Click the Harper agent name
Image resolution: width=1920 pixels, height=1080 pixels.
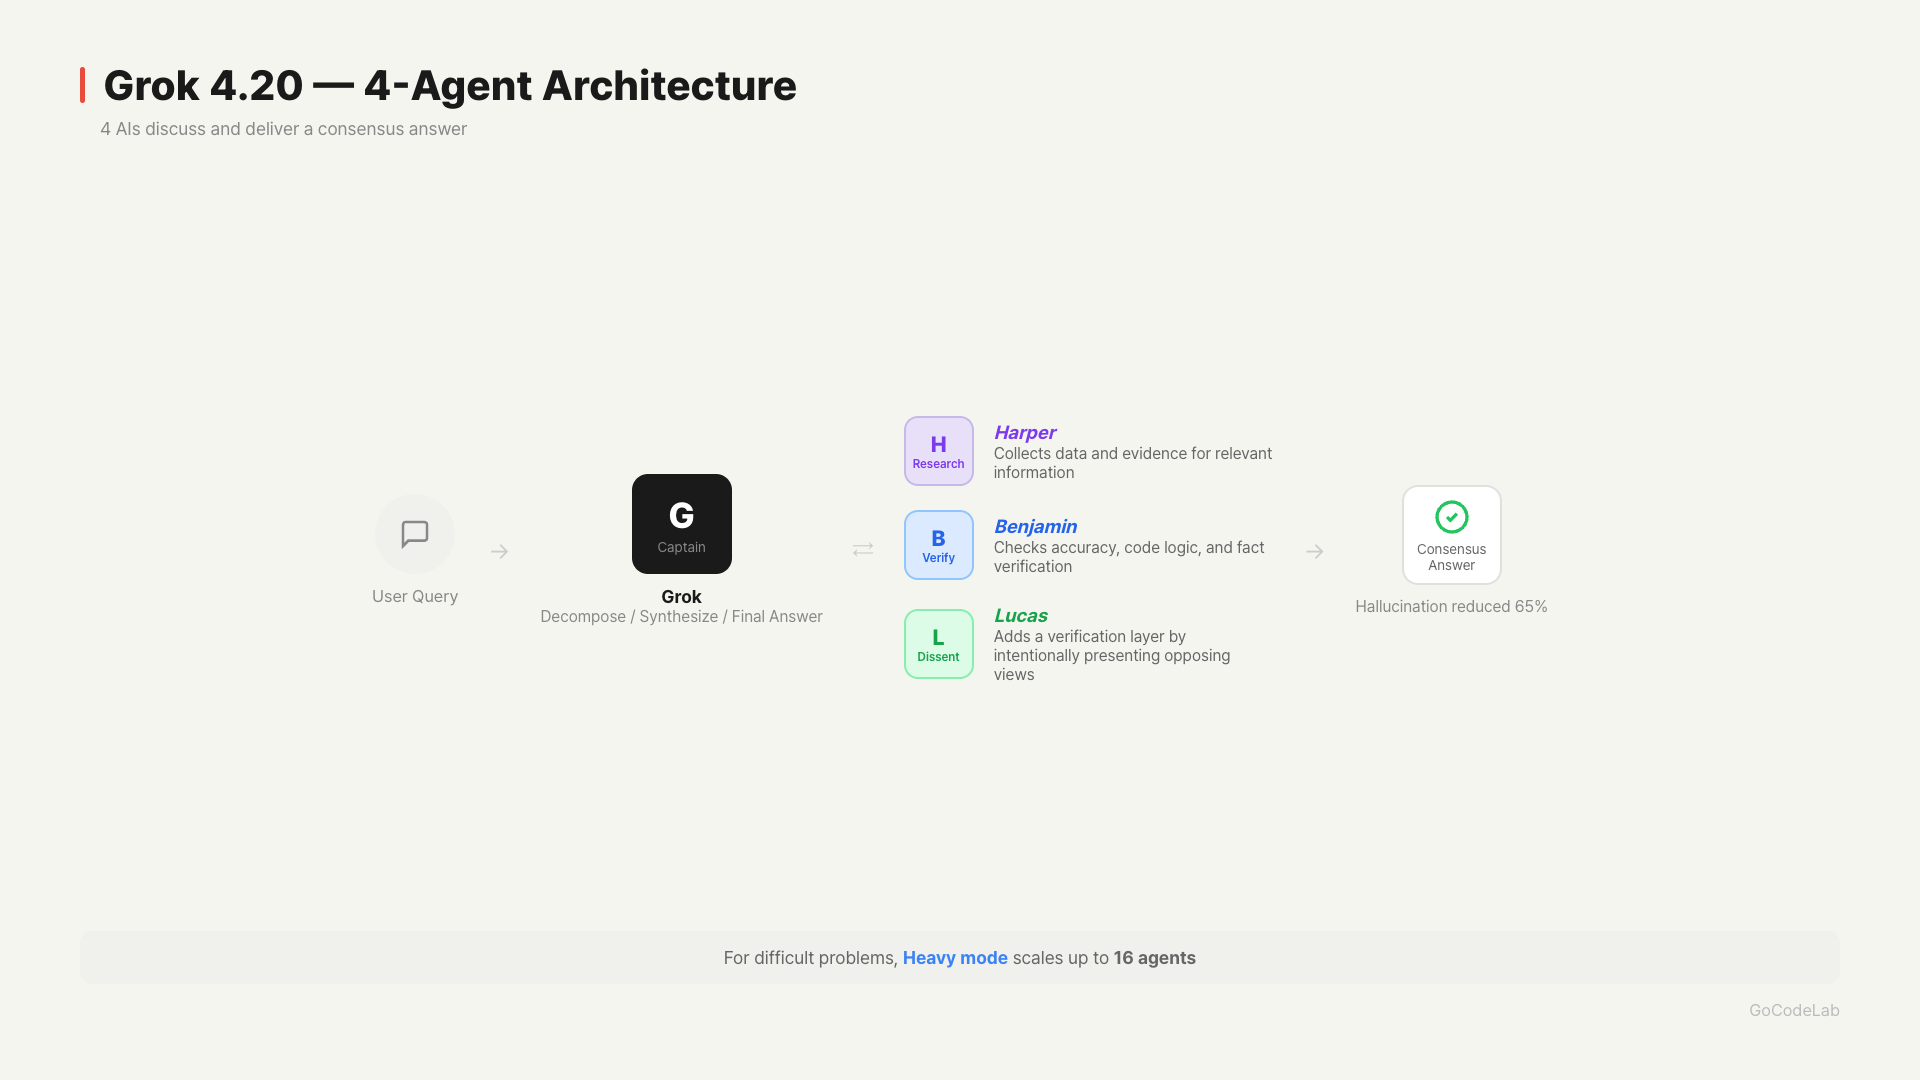[1024, 433]
